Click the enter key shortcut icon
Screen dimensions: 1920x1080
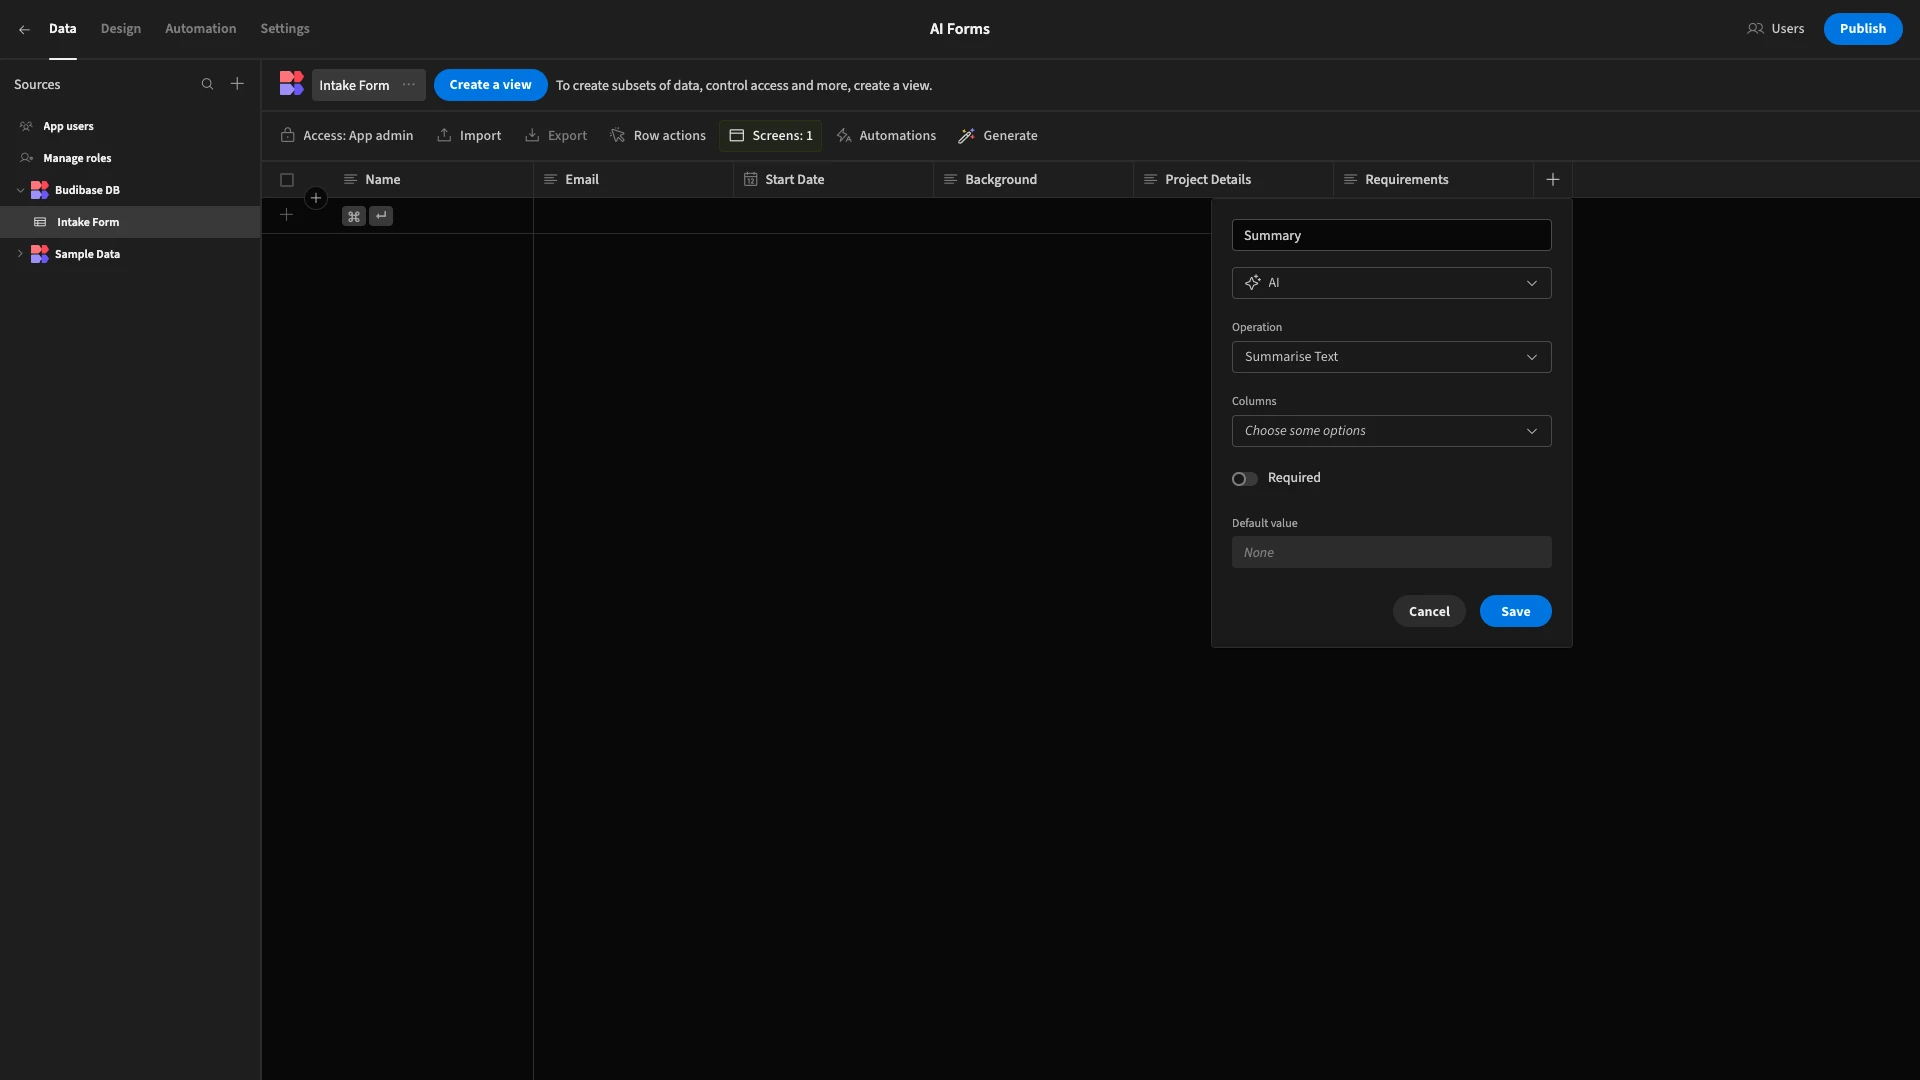point(381,216)
